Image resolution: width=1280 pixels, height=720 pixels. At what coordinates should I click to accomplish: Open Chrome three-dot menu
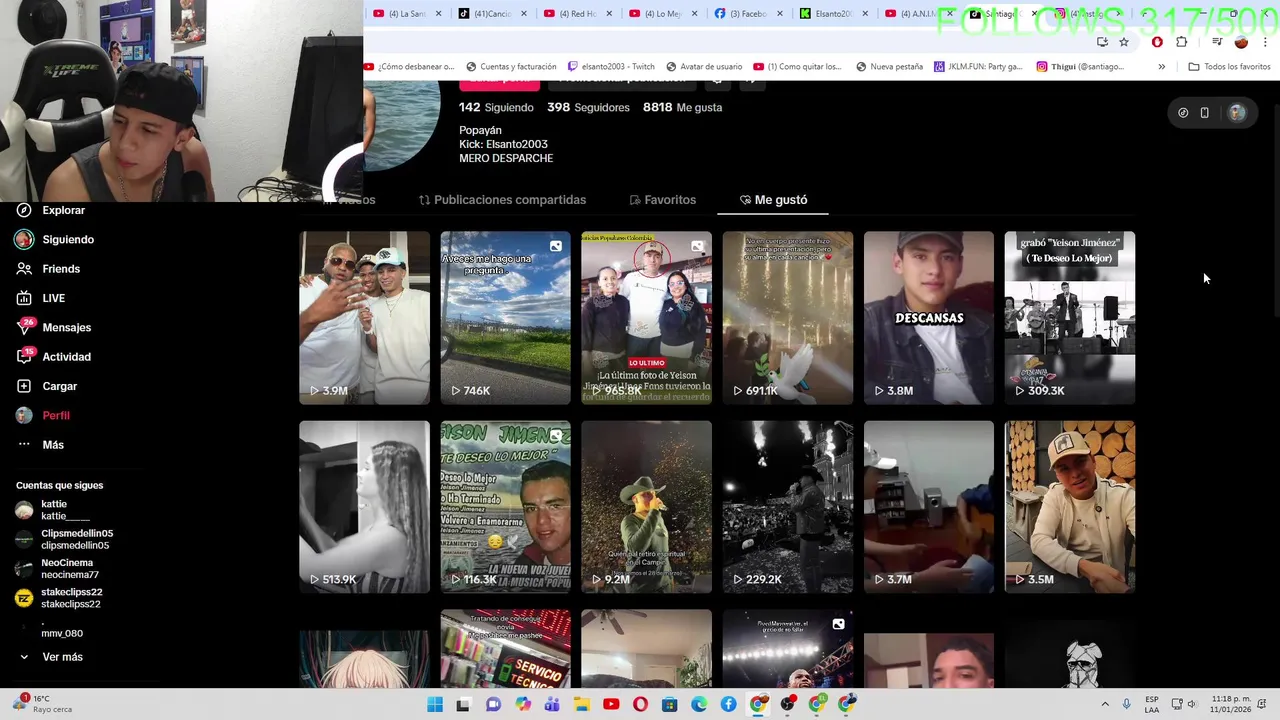(x=1266, y=42)
